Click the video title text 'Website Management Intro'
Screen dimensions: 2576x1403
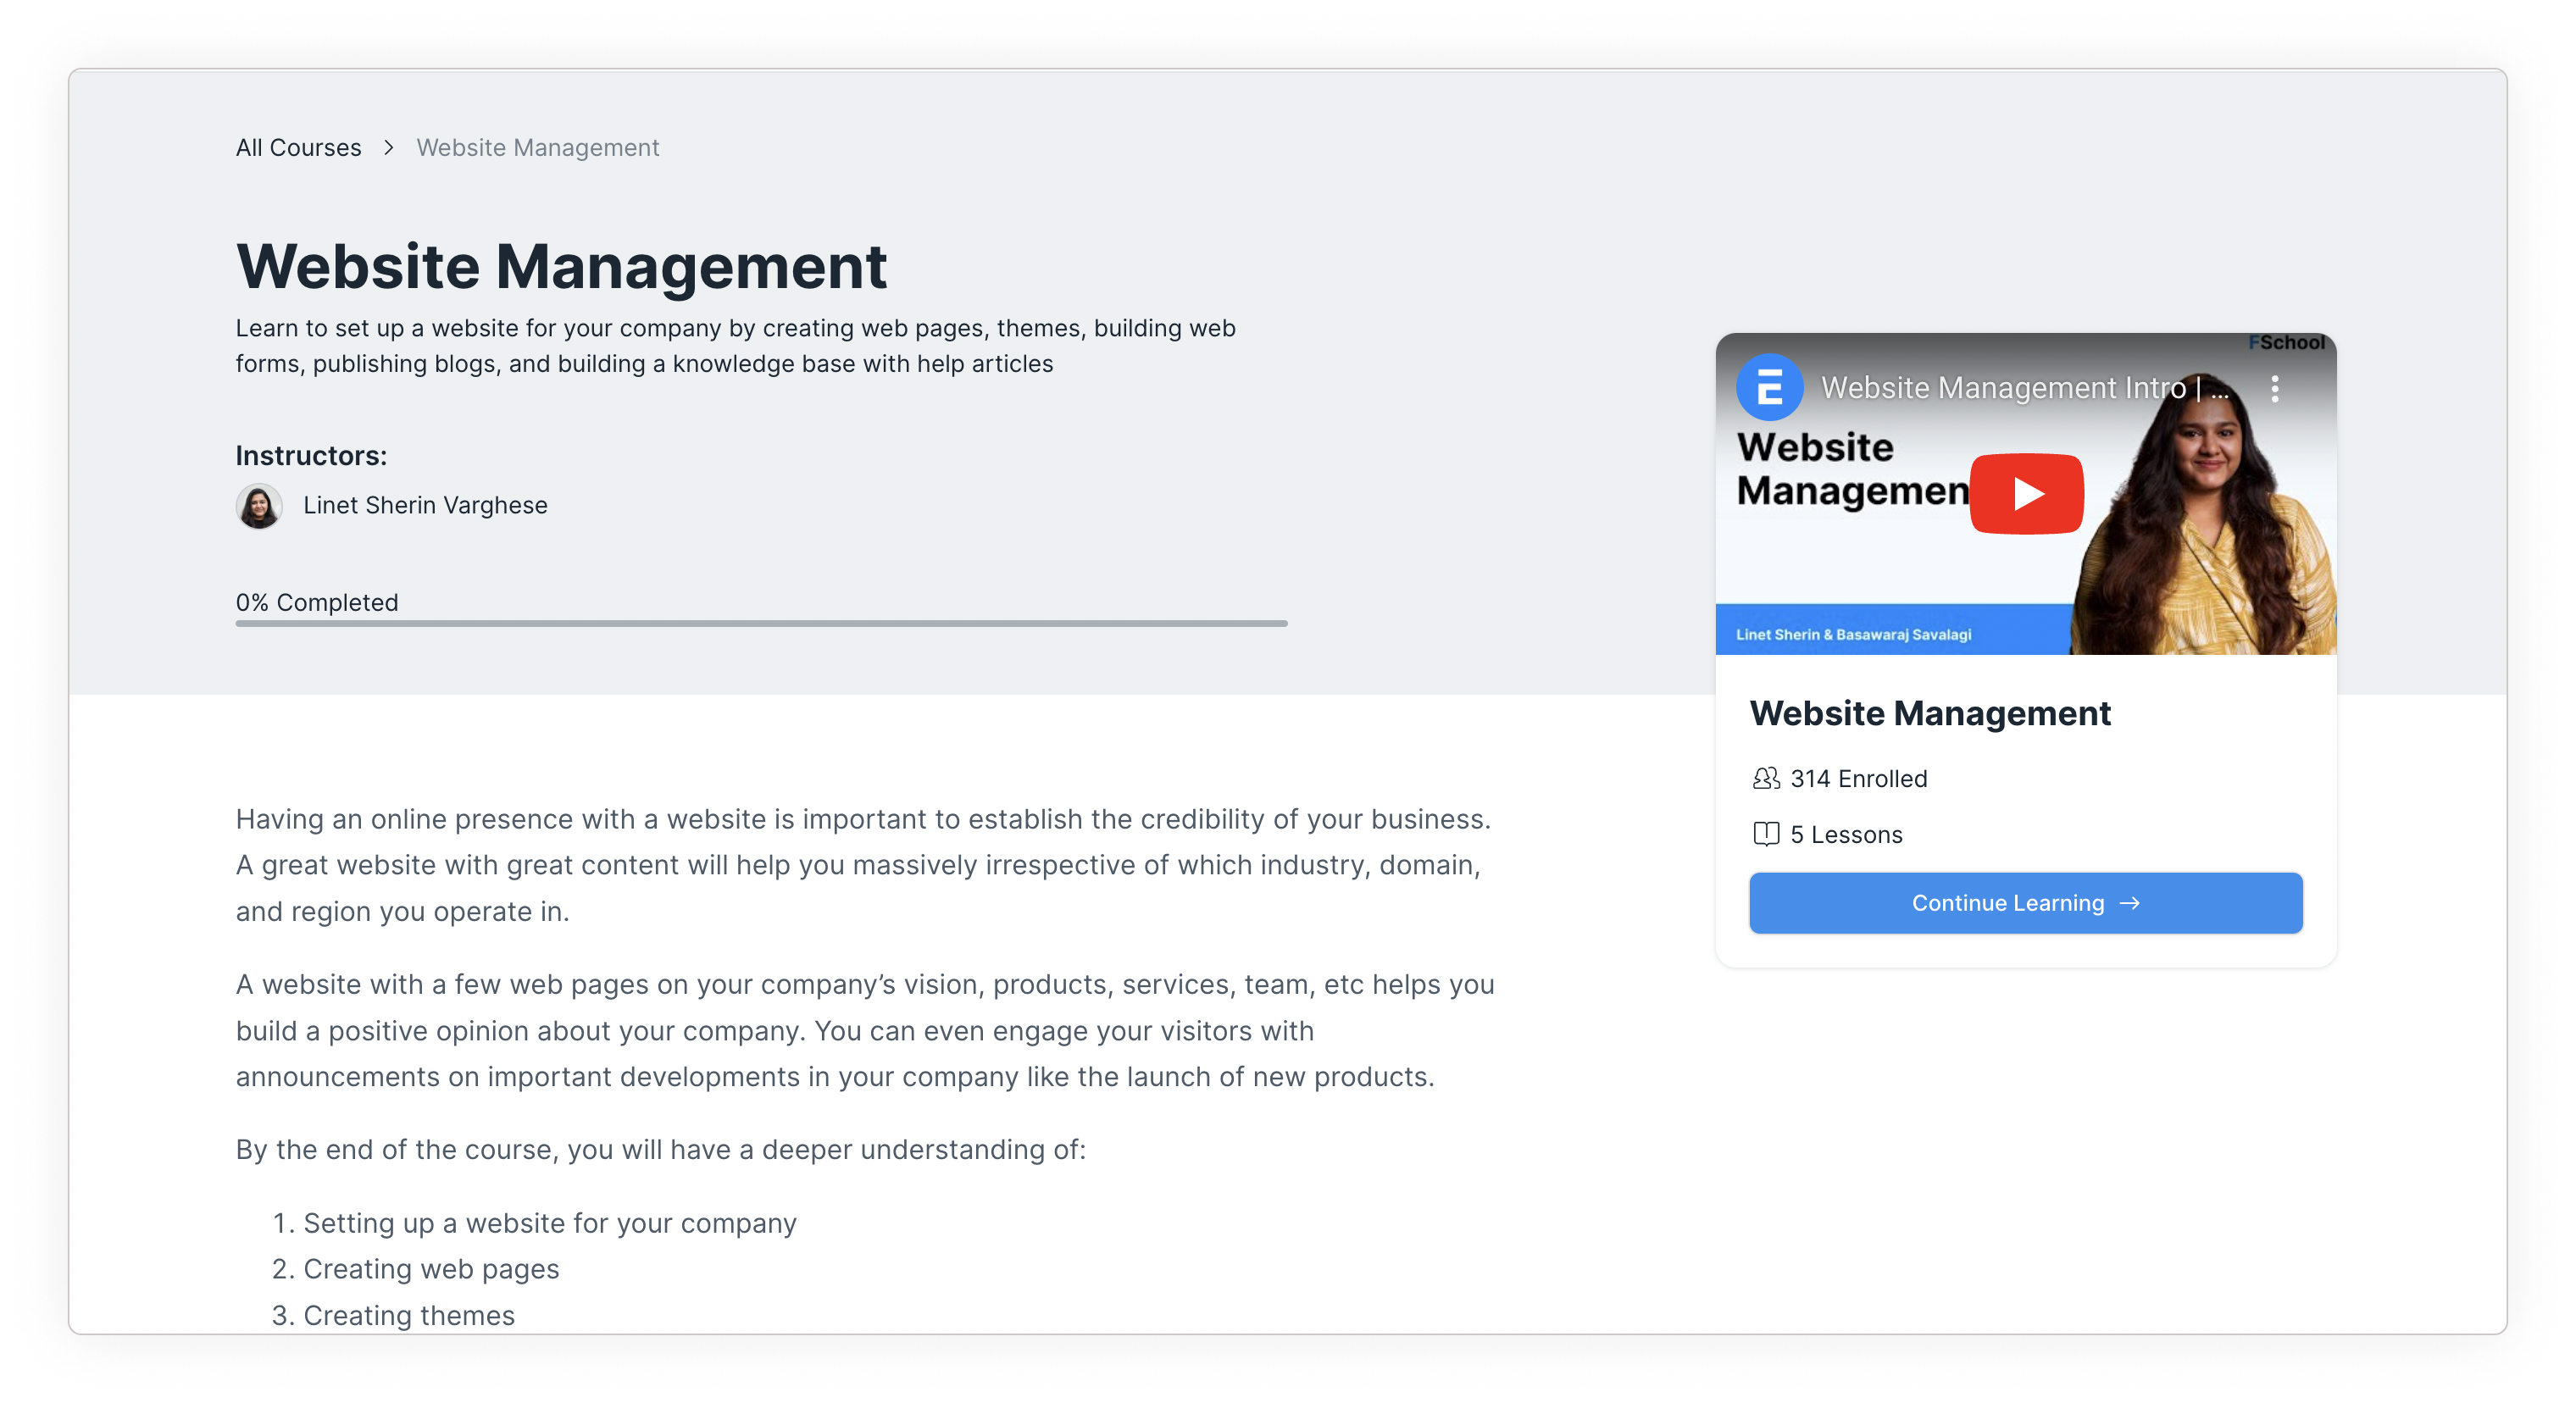click(2002, 388)
